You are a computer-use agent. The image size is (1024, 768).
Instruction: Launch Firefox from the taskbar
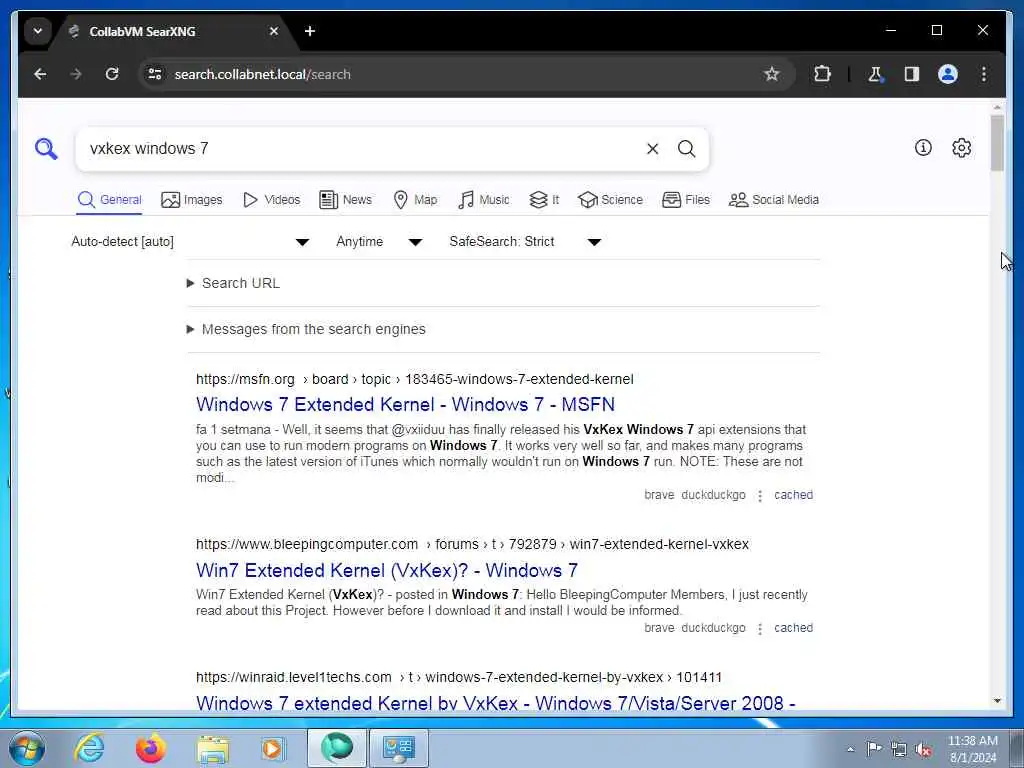150,748
